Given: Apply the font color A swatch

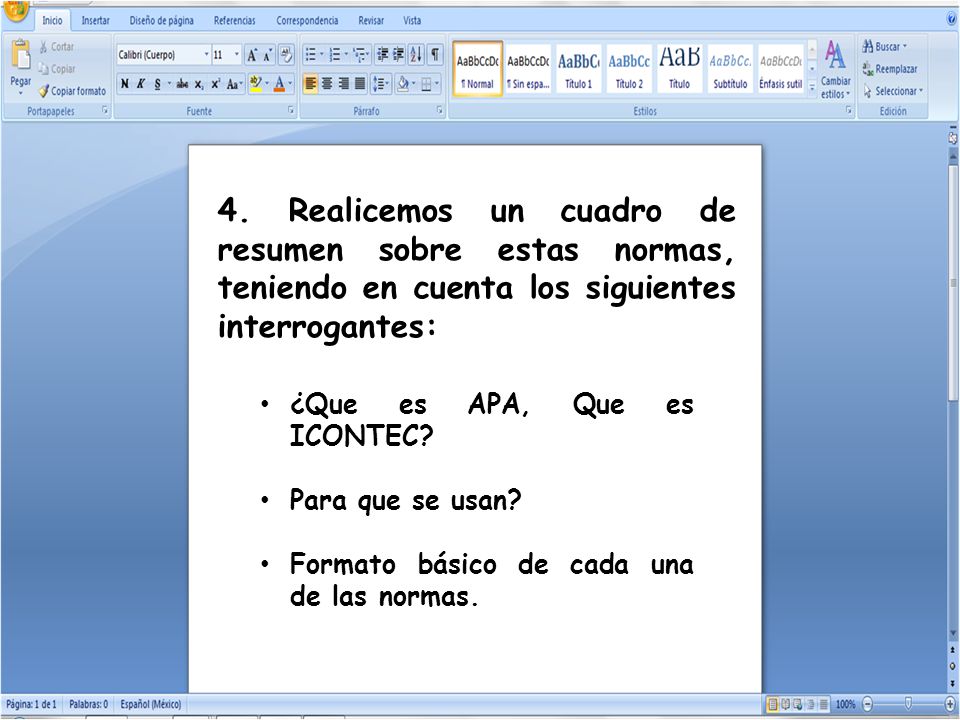Looking at the screenshot, I should 279,84.
